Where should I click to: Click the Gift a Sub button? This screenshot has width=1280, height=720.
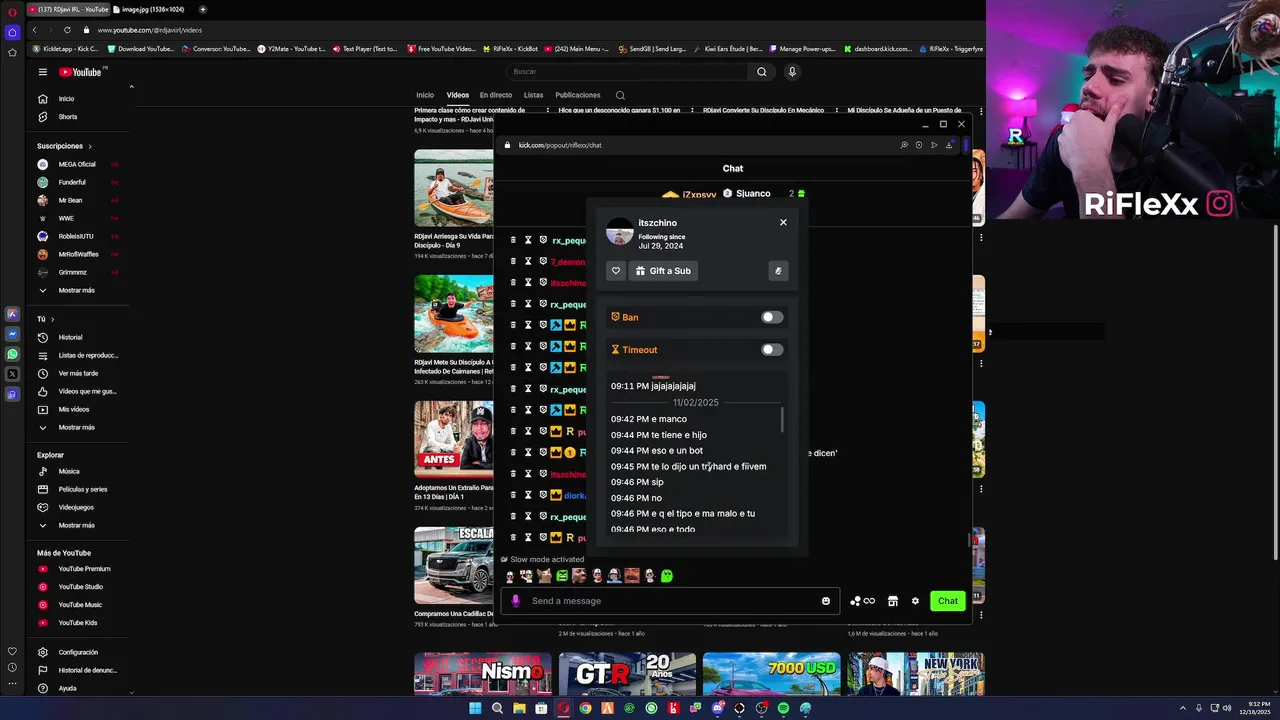[x=663, y=271]
